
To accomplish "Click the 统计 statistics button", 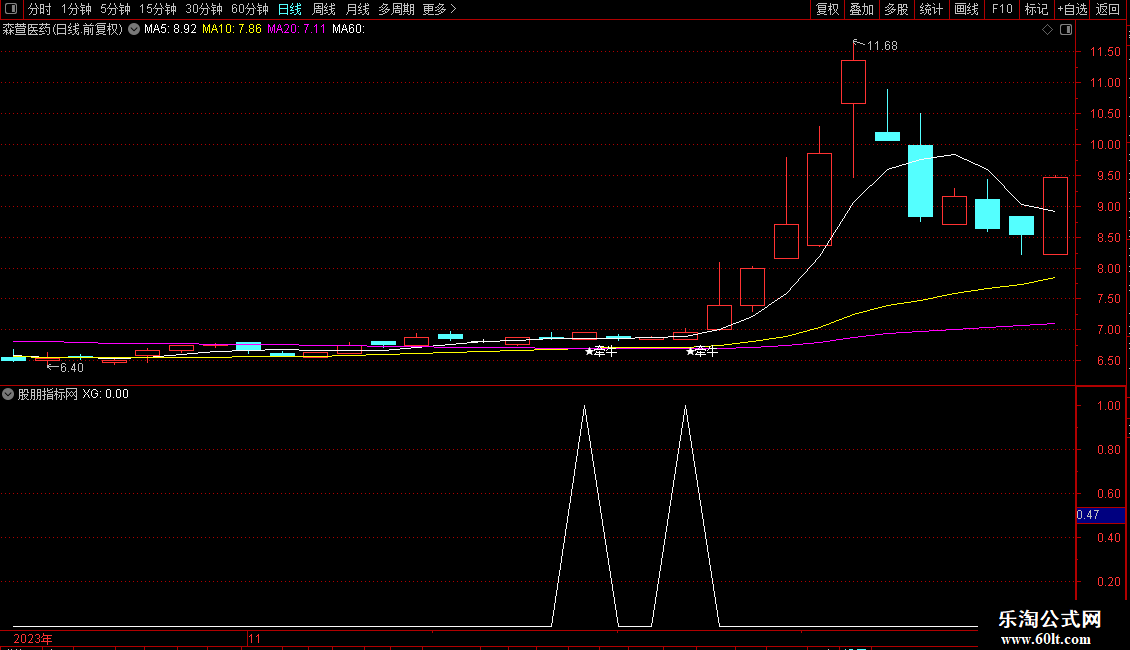I will [930, 9].
